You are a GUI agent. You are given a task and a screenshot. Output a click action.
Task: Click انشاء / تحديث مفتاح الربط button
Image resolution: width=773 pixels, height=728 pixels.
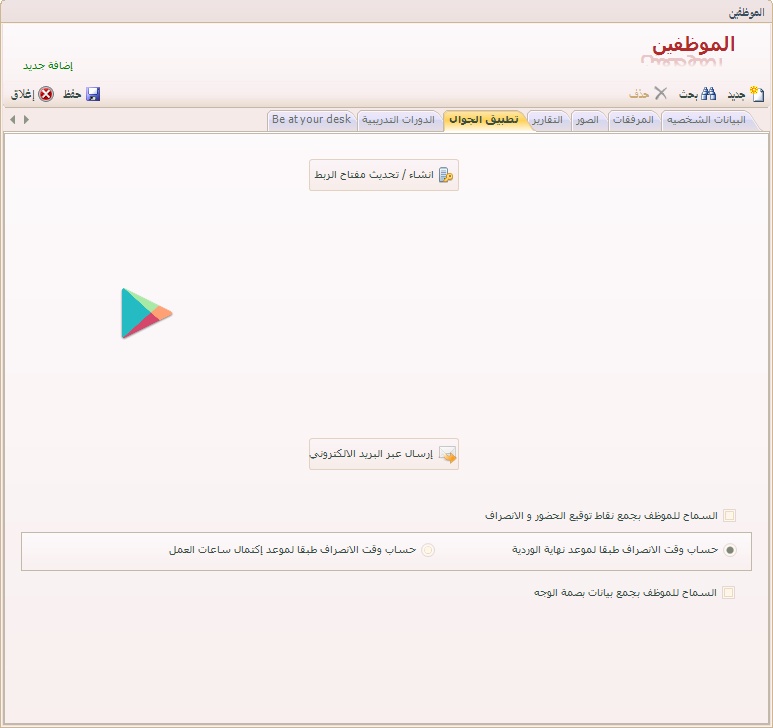(384, 175)
